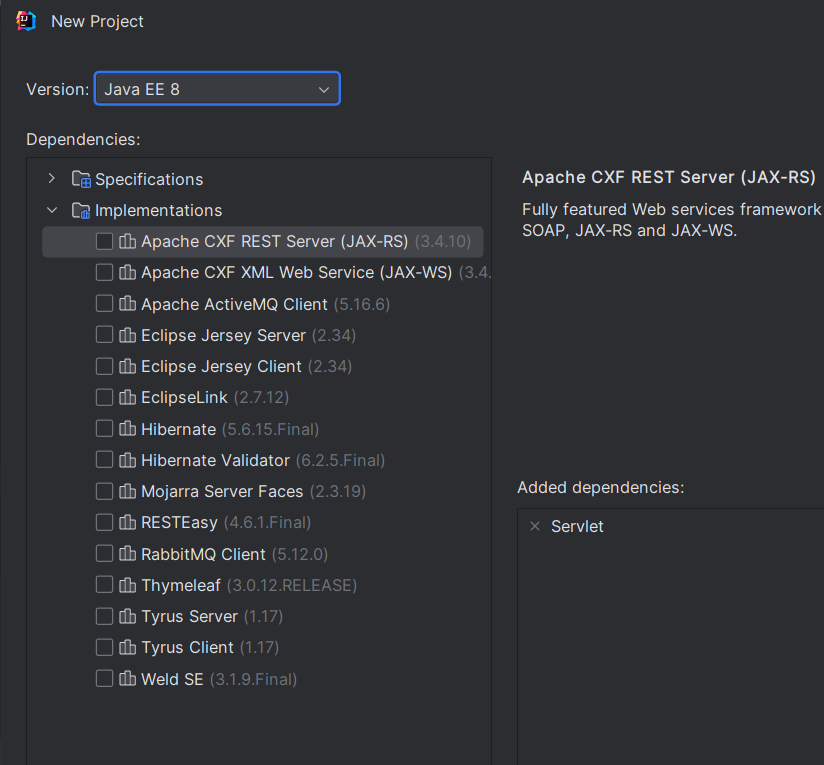Click the library icon beside EclipseLink
Viewport: 824px width, 765px height.
click(x=127, y=397)
